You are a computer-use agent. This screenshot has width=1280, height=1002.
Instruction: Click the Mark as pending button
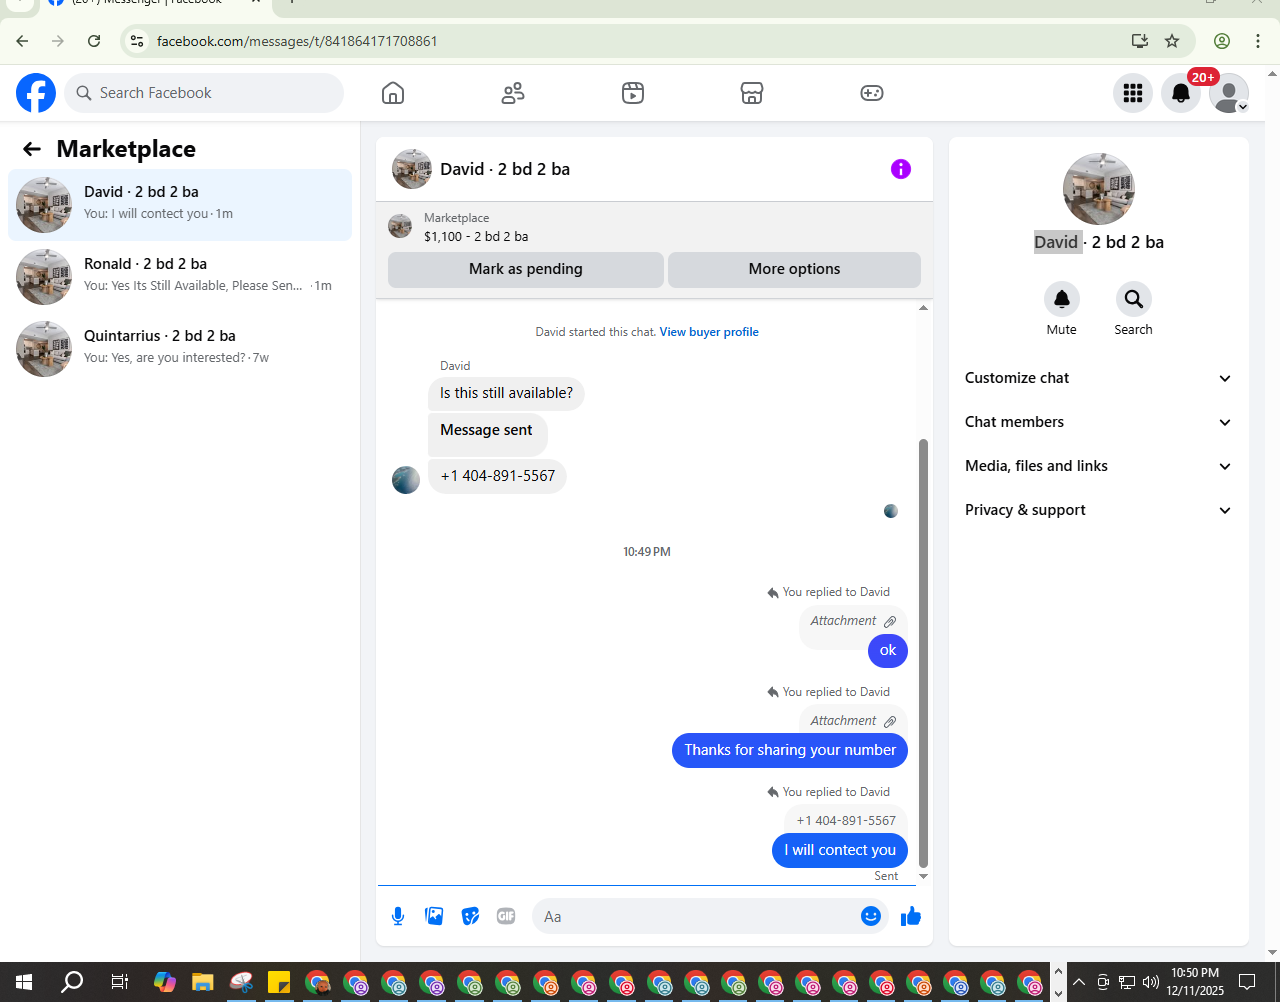click(x=526, y=269)
